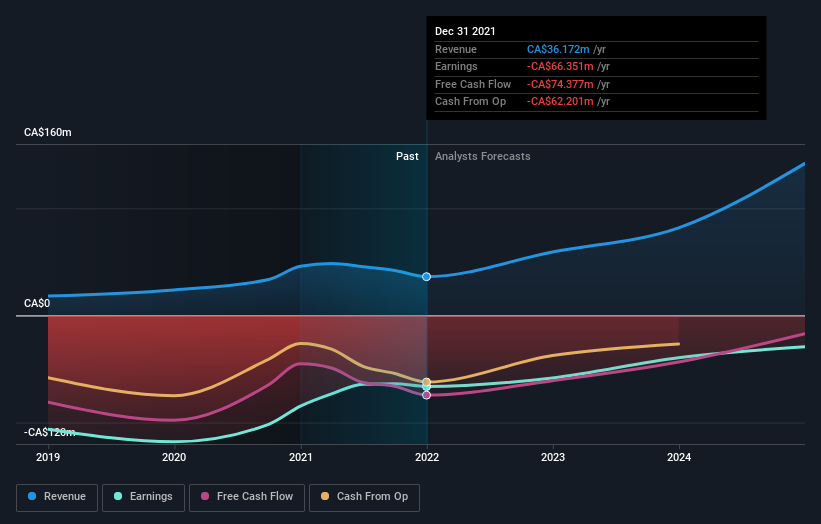
Task: Click the blue Revenue data point at 2022
Action: [x=427, y=276]
